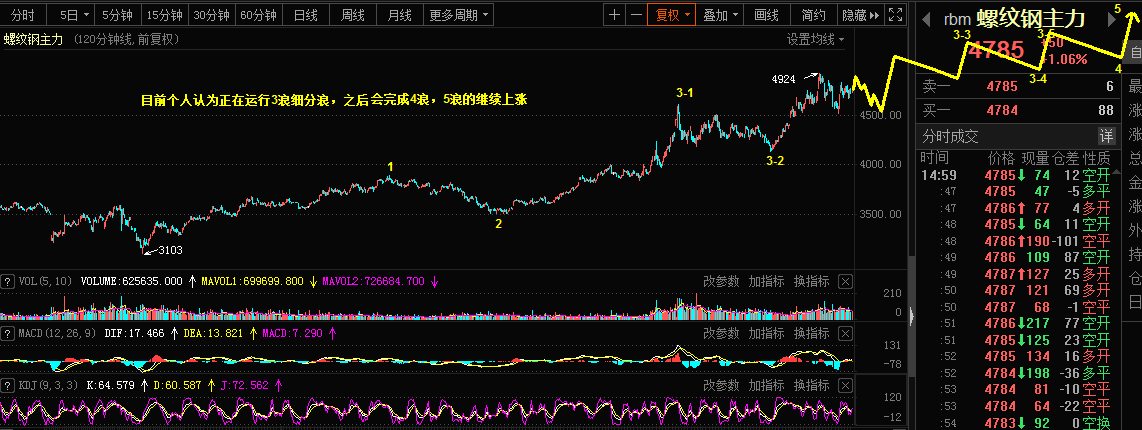Open help icon for MACD indicator
The height and width of the screenshot is (430, 1142).
point(8,333)
